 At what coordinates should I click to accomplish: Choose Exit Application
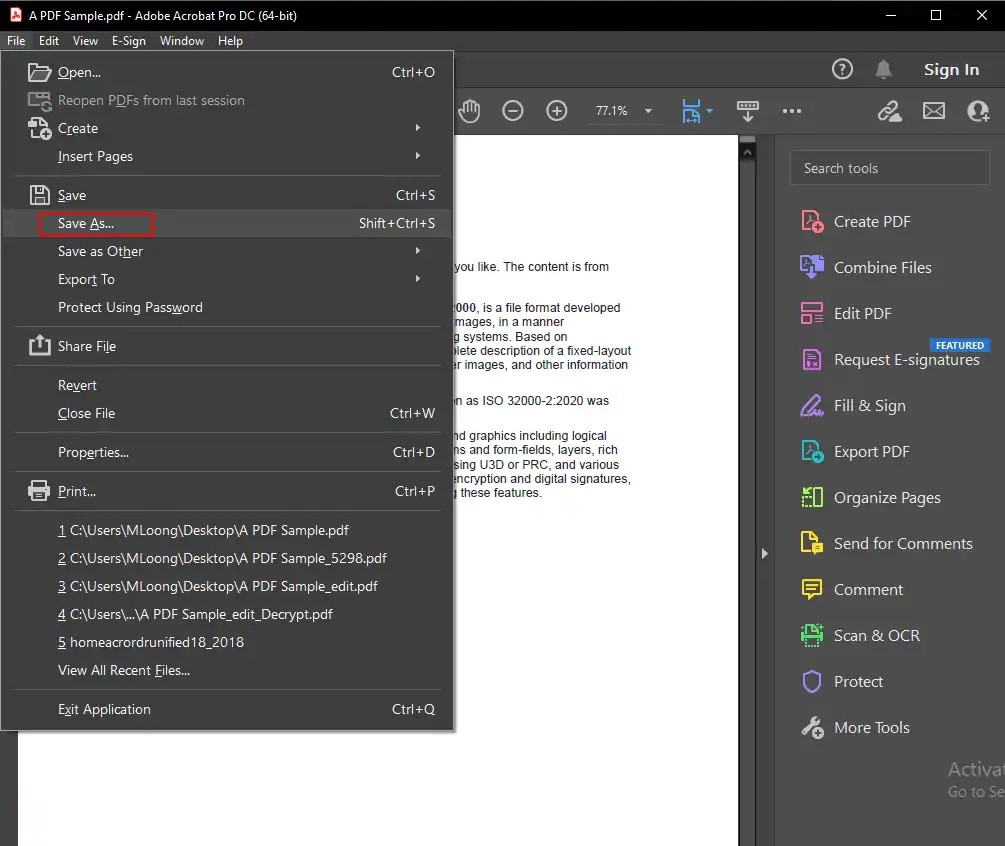(x=228, y=709)
